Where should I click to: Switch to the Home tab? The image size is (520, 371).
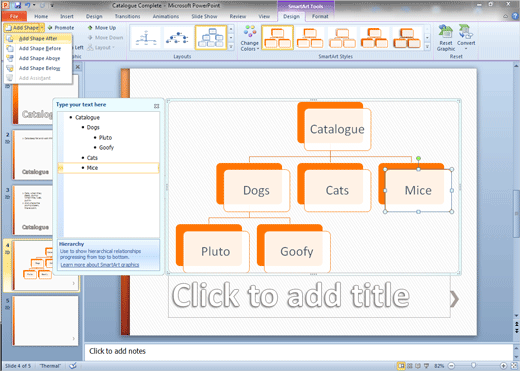click(41, 16)
